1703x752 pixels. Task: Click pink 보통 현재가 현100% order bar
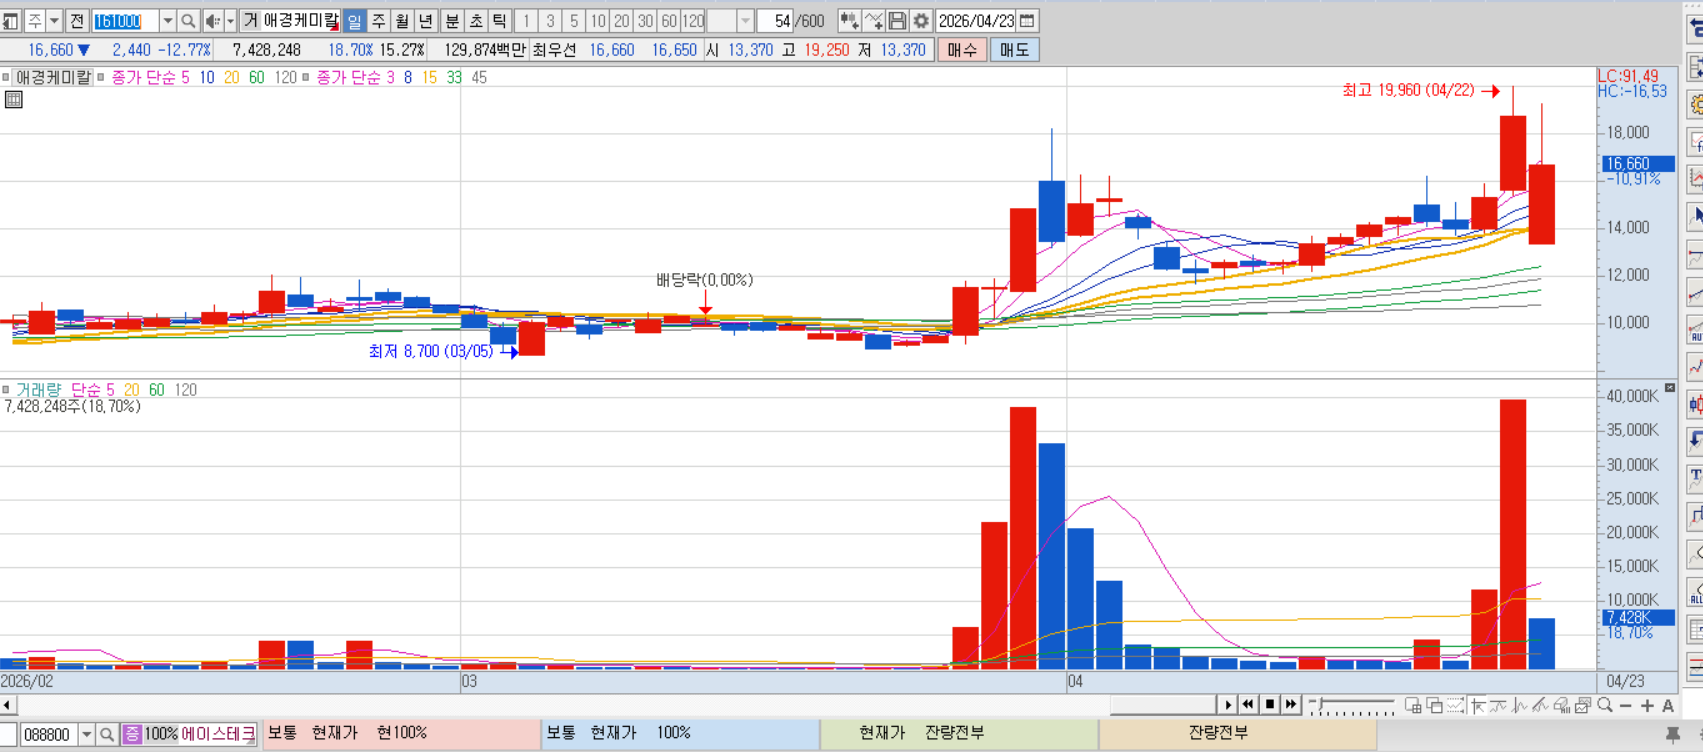click(x=401, y=734)
